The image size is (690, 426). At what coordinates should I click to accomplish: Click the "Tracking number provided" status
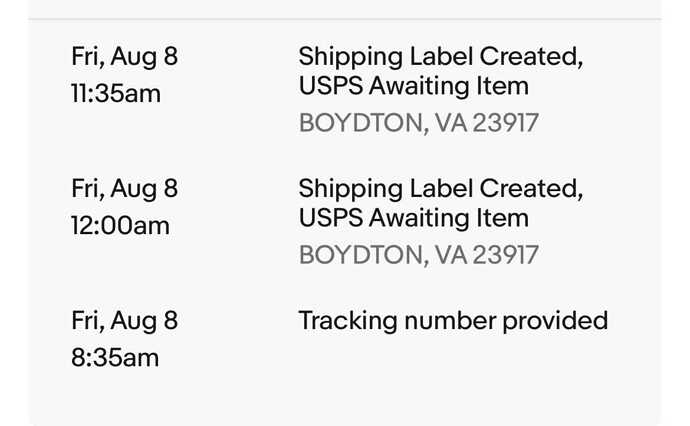pos(453,320)
